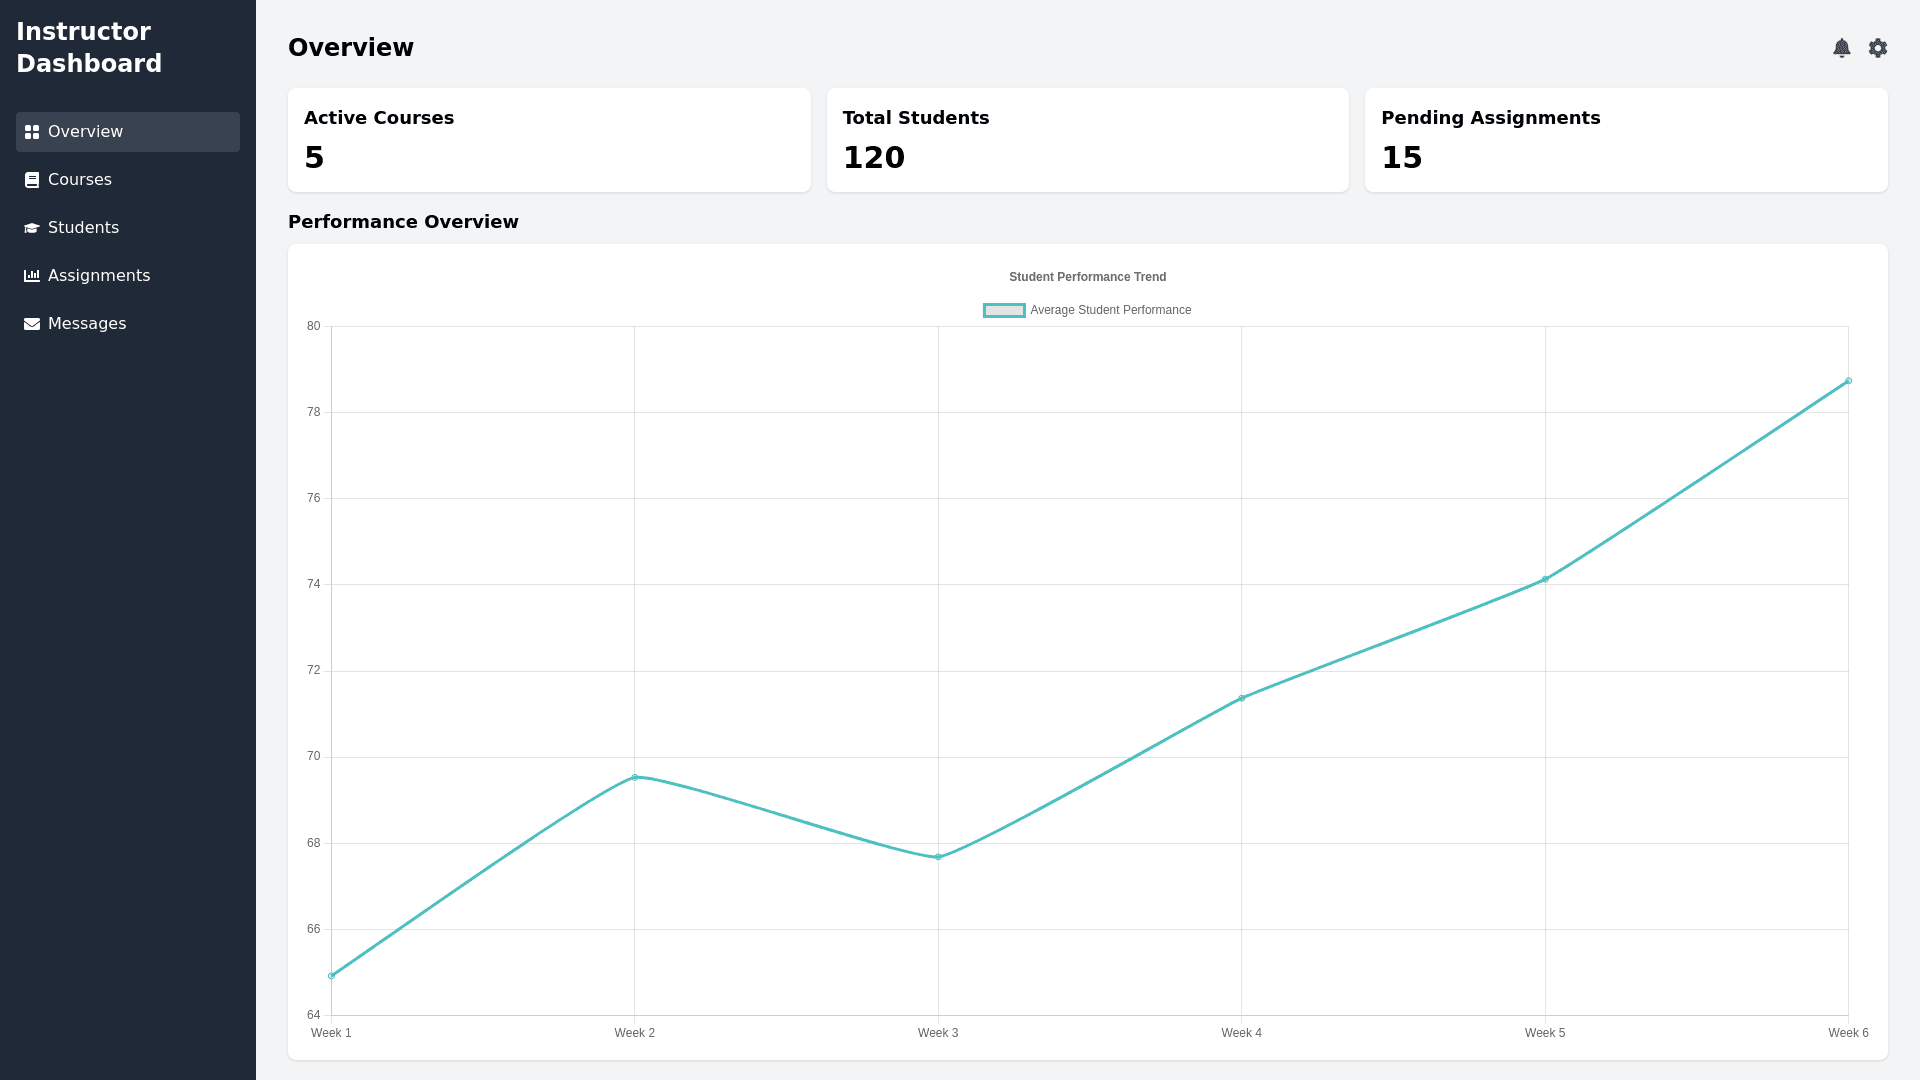Open the Assignments page
This screenshot has width=1920, height=1080.
pos(99,276)
